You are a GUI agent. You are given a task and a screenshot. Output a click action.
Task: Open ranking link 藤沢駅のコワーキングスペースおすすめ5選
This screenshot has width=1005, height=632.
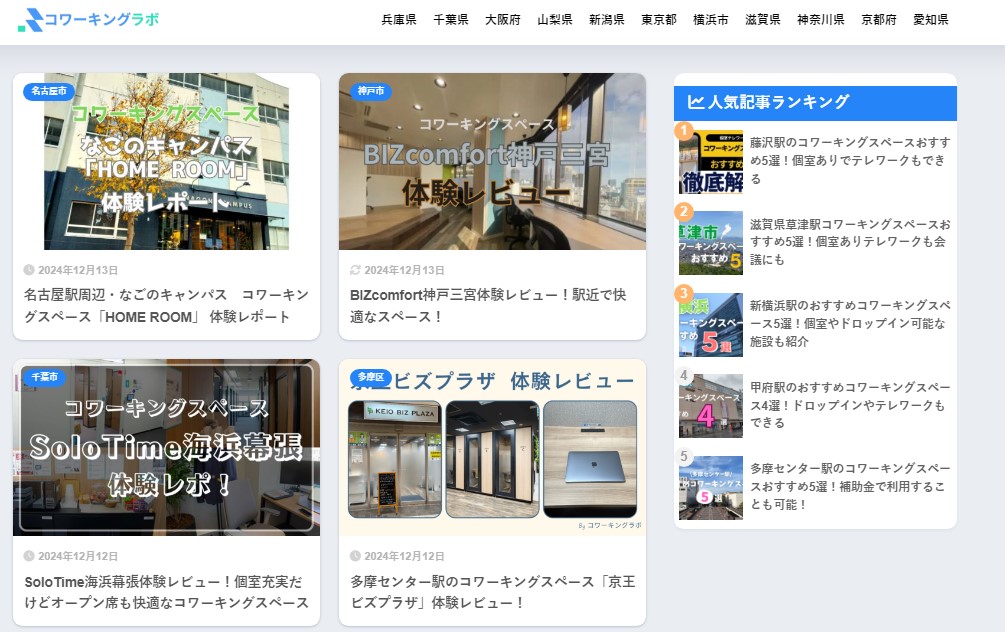pos(850,160)
